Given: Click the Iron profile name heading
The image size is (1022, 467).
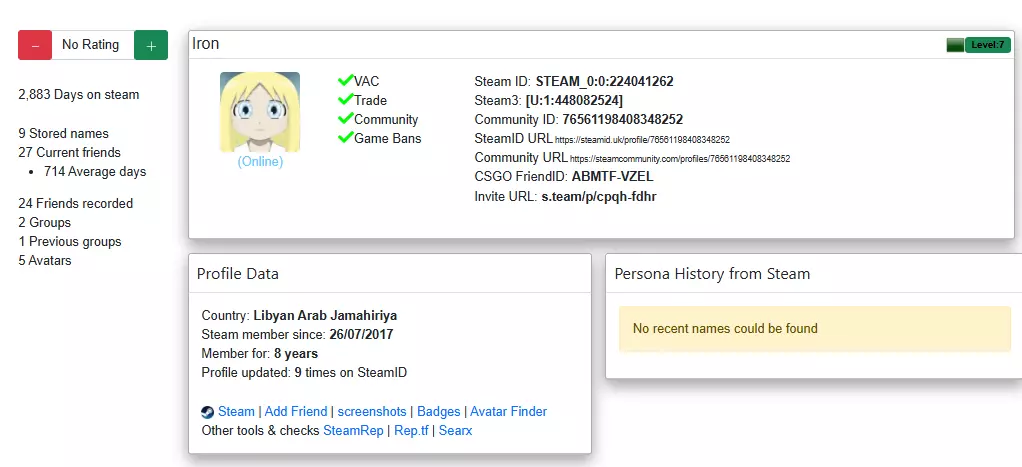Looking at the screenshot, I should tap(205, 44).
